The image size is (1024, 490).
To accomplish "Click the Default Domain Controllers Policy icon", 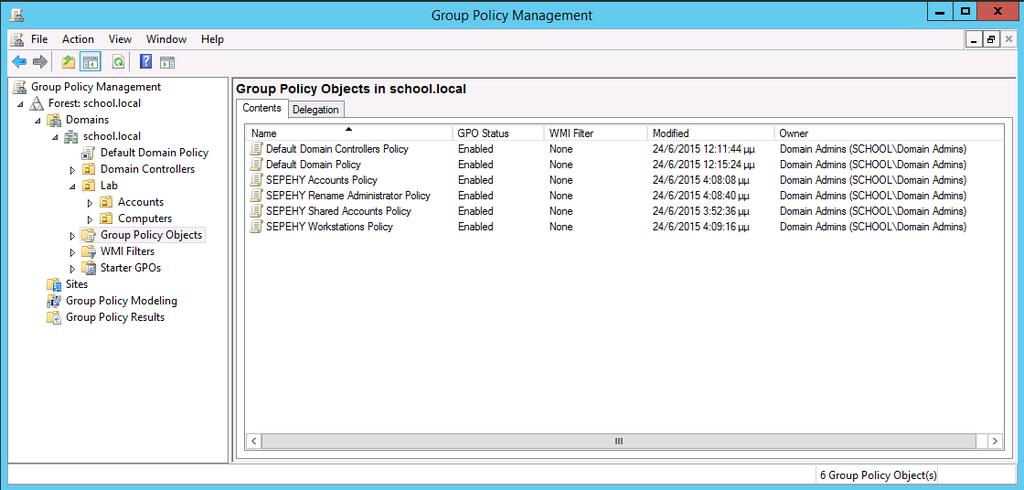I will [256, 149].
